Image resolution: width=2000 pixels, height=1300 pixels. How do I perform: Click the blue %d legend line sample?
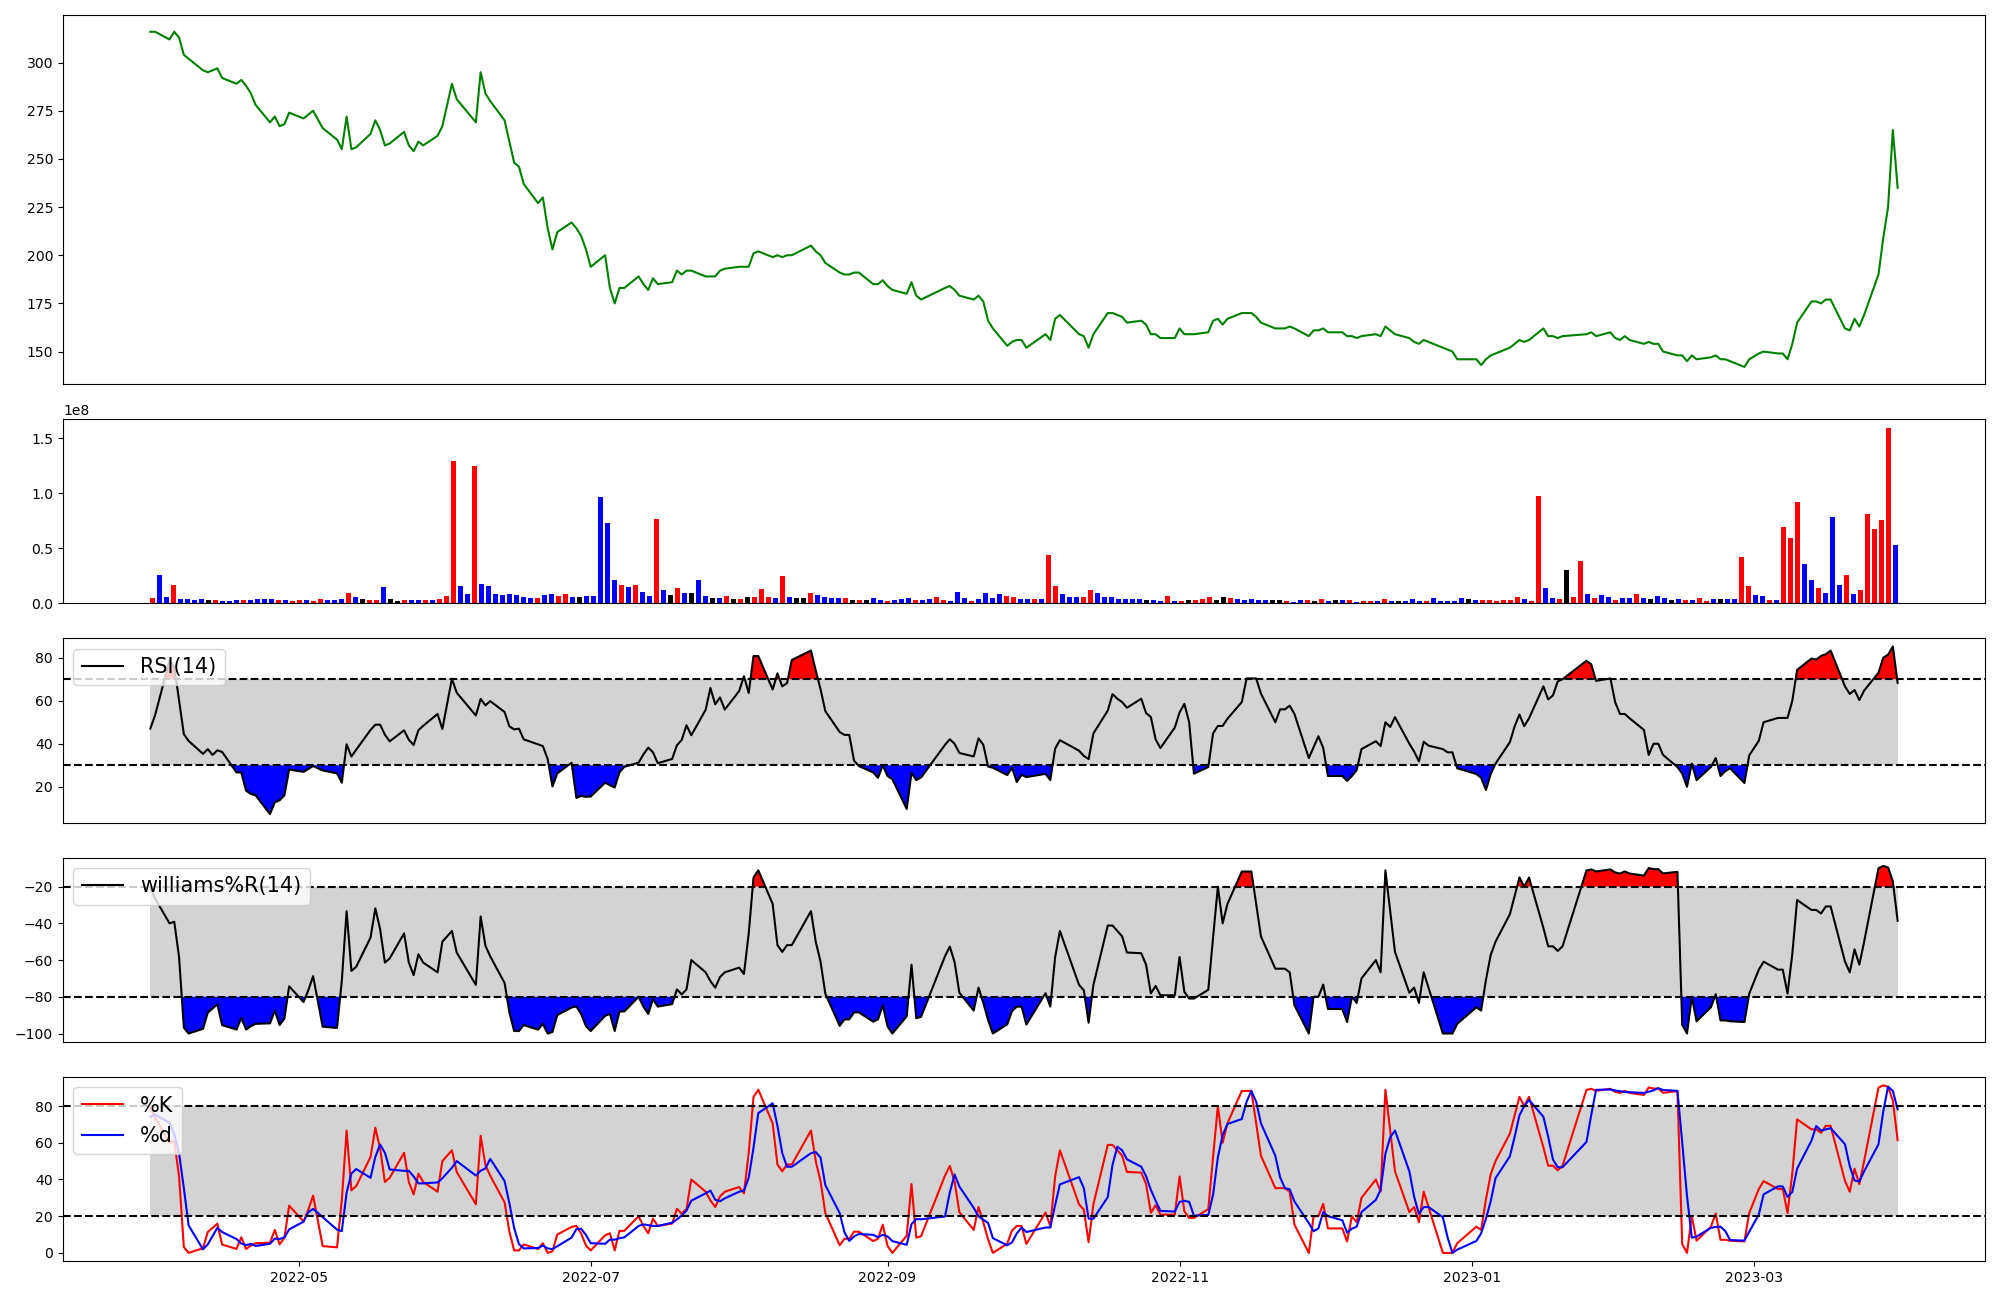[102, 1135]
